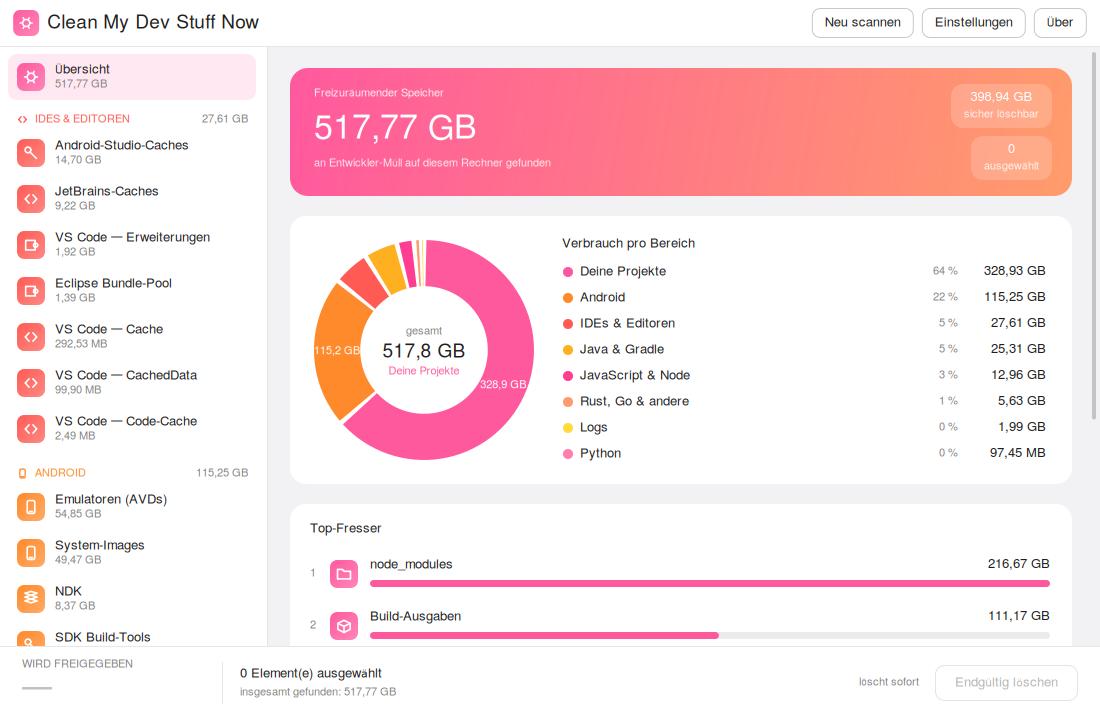Click the Top-Fresser heading
The width and height of the screenshot is (1100, 720).
click(346, 528)
